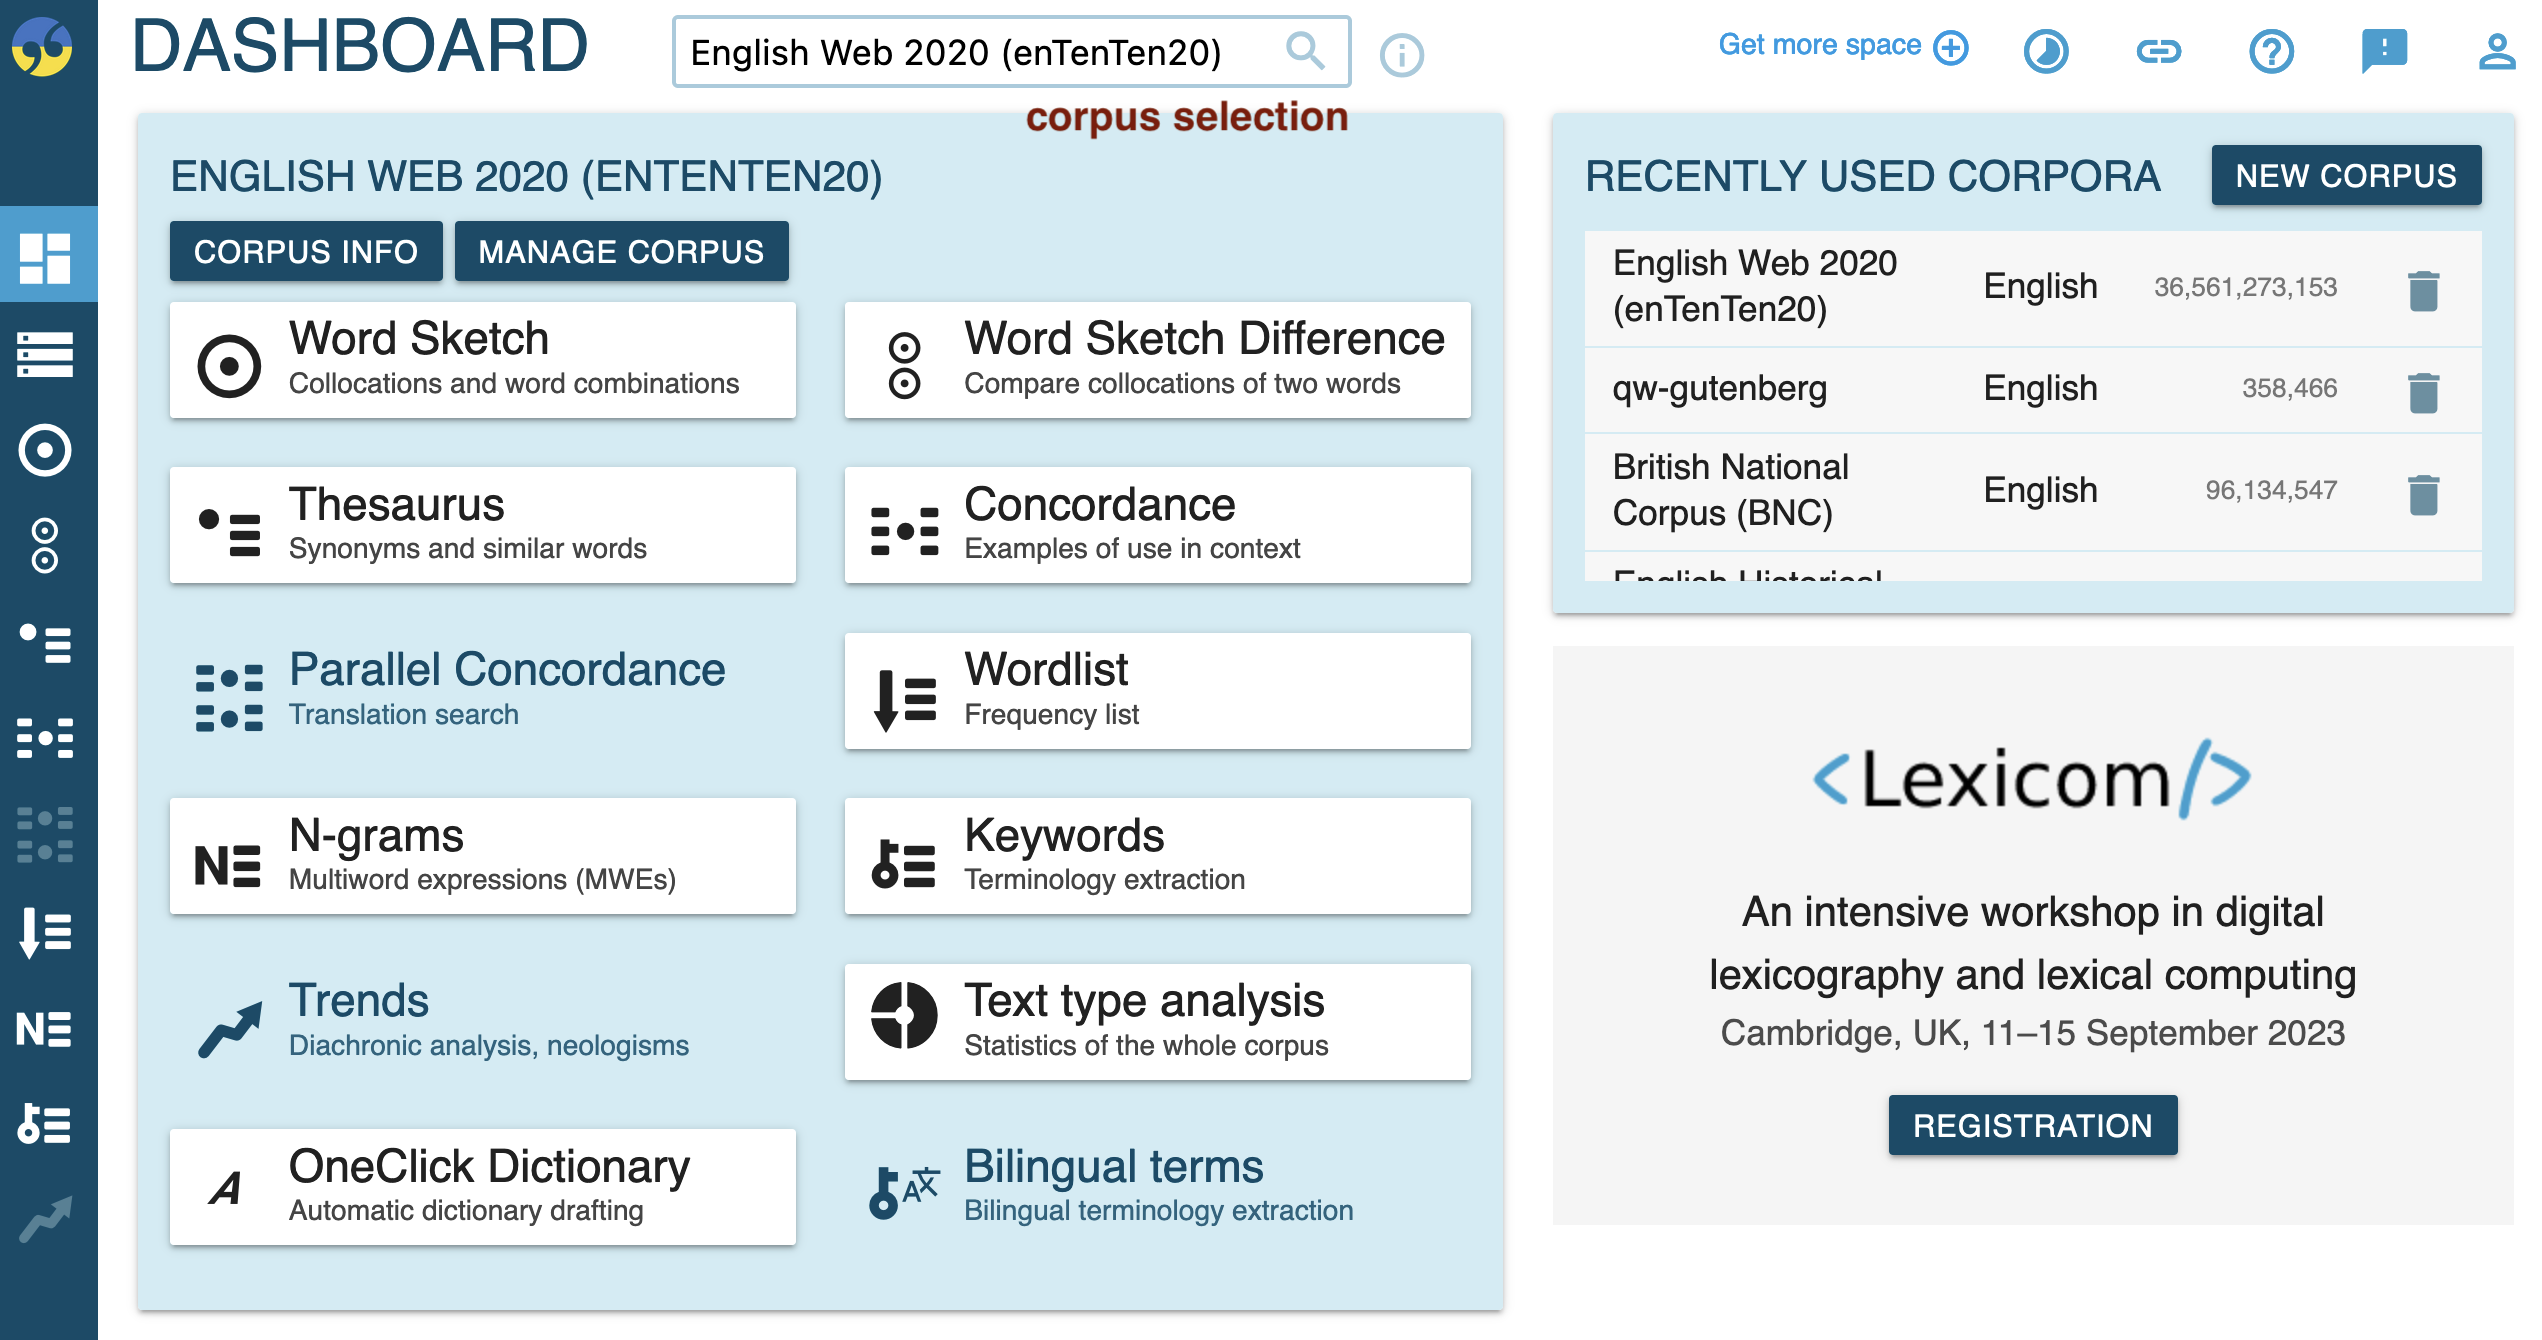Open the Thesaurus tile
Viewport: 2542px width, 1340px height.
(x=483, y=525)
